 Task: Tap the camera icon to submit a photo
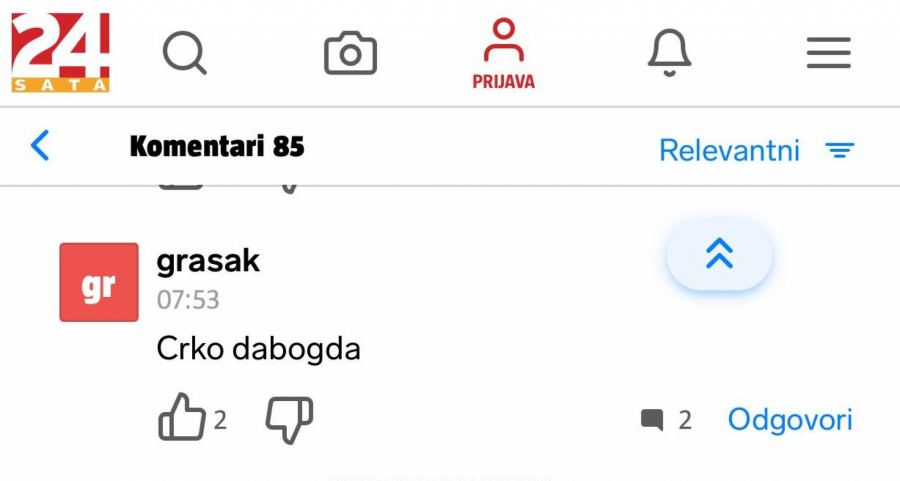coord(350,53)
